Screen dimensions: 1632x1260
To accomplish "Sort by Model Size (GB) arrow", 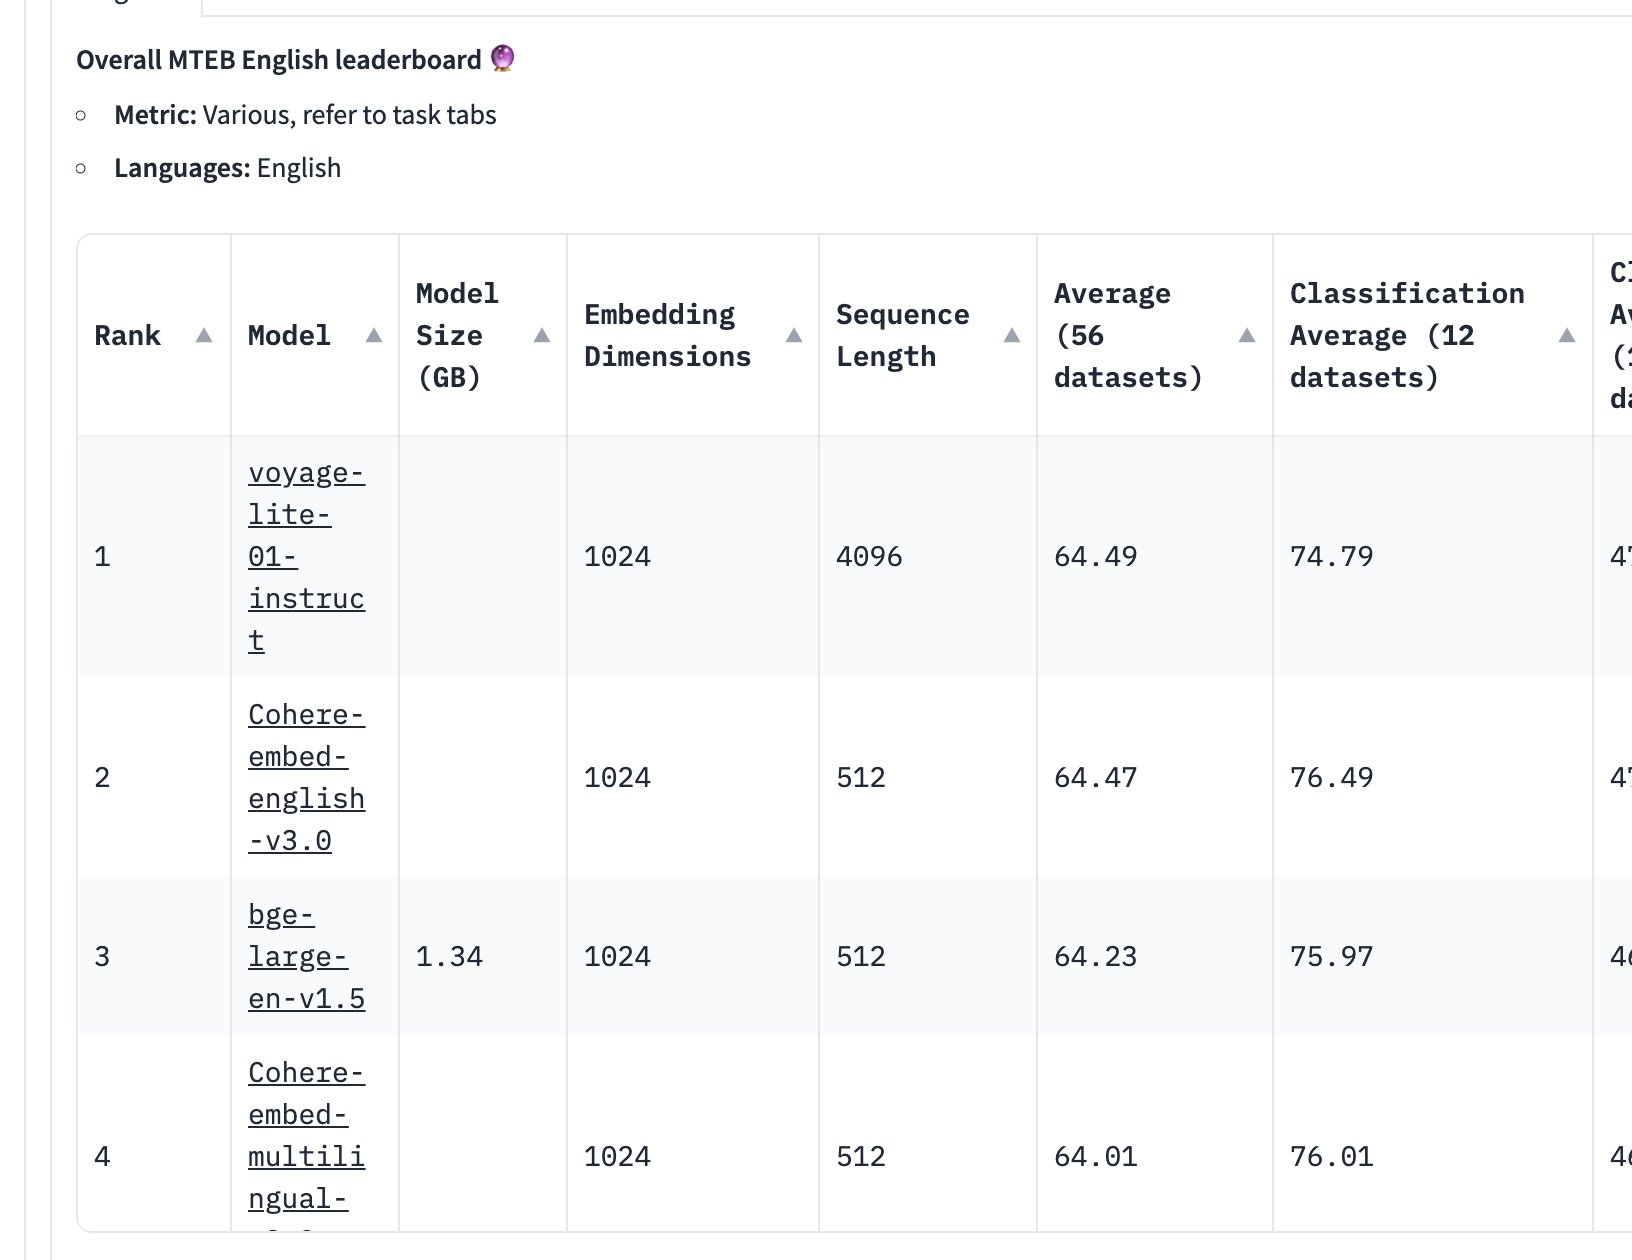I will pyautogui.click(x=542, y=336).
